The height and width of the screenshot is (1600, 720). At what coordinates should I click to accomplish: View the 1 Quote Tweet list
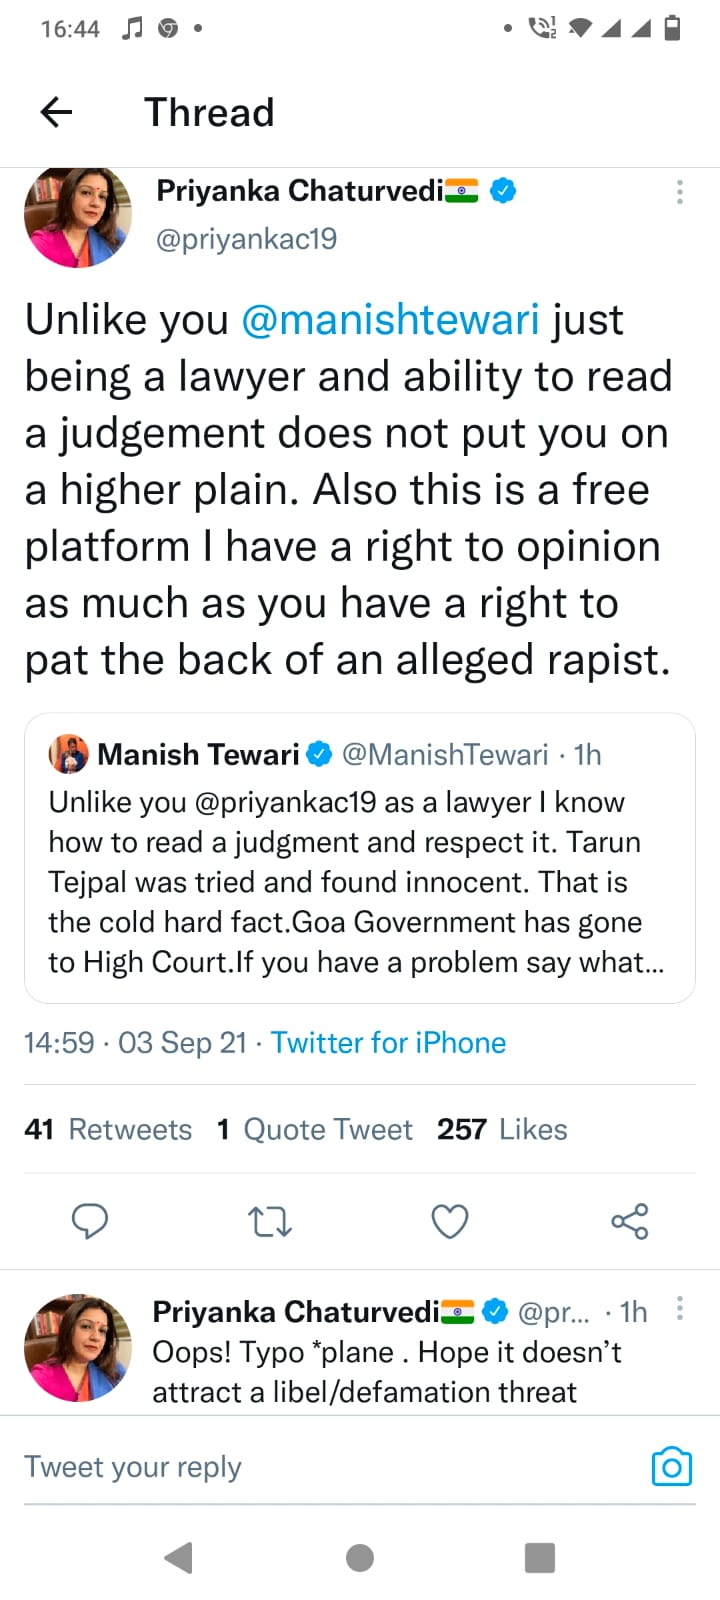click(x=315, y=1129)
